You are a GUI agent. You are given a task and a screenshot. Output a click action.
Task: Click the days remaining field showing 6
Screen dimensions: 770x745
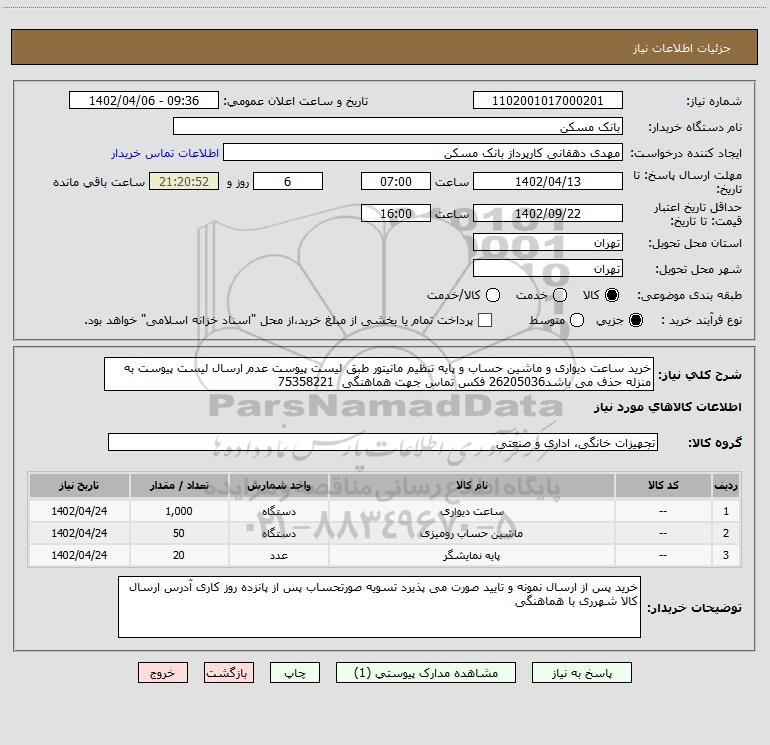tap(288, 182)
